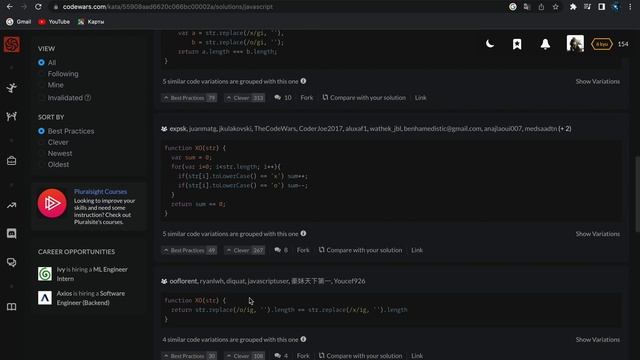Image resolution: width=640 pixels, height=360 pixels.
Task: Open the Карты bookmark
Action: point(91,22)
